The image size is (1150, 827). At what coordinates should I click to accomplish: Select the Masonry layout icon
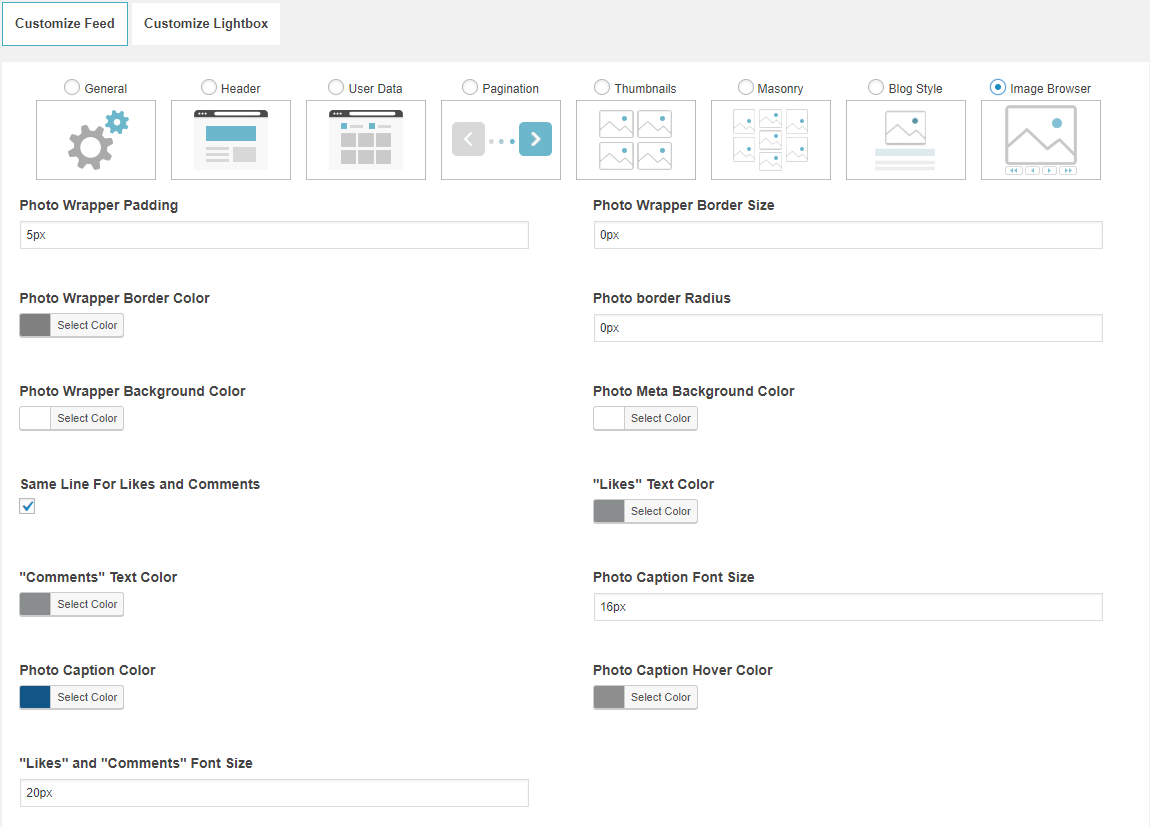[x=771, y=140]
